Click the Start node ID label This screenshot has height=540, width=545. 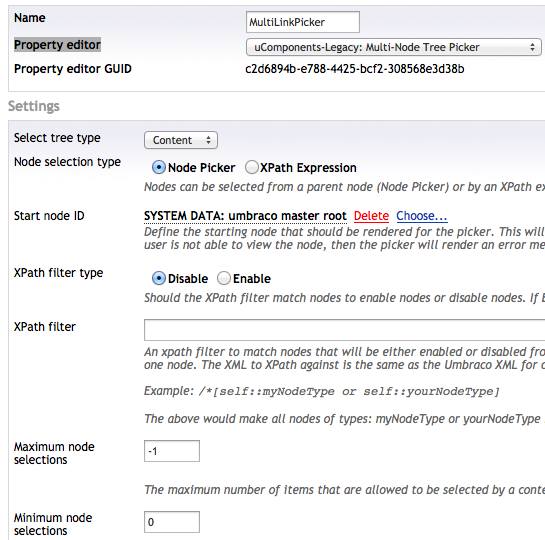[49, 216]
